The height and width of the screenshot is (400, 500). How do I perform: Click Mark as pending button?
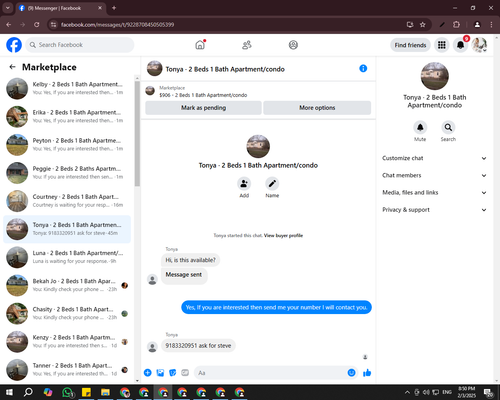[203, 108]
